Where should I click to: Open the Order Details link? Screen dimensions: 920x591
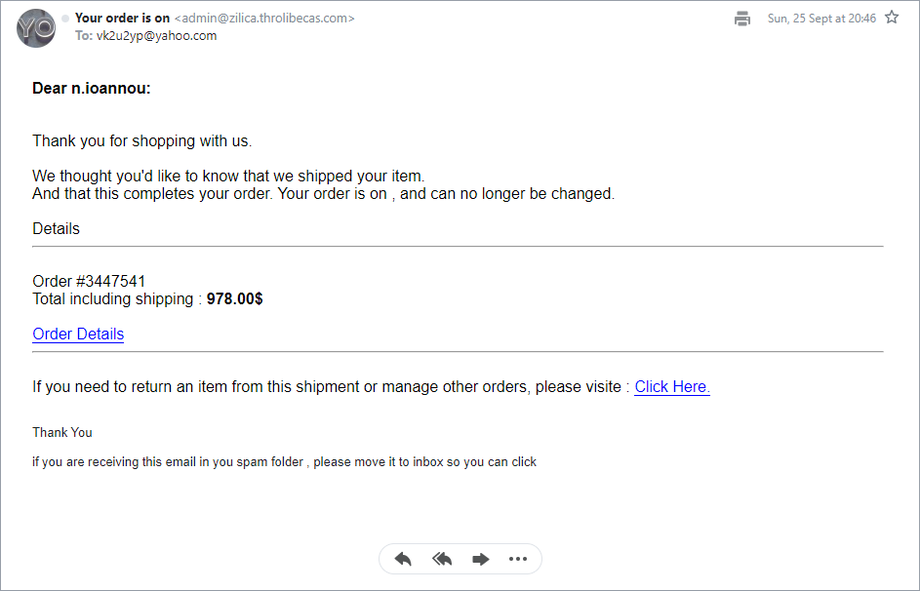pyautogui.click(x=78, y=334)
